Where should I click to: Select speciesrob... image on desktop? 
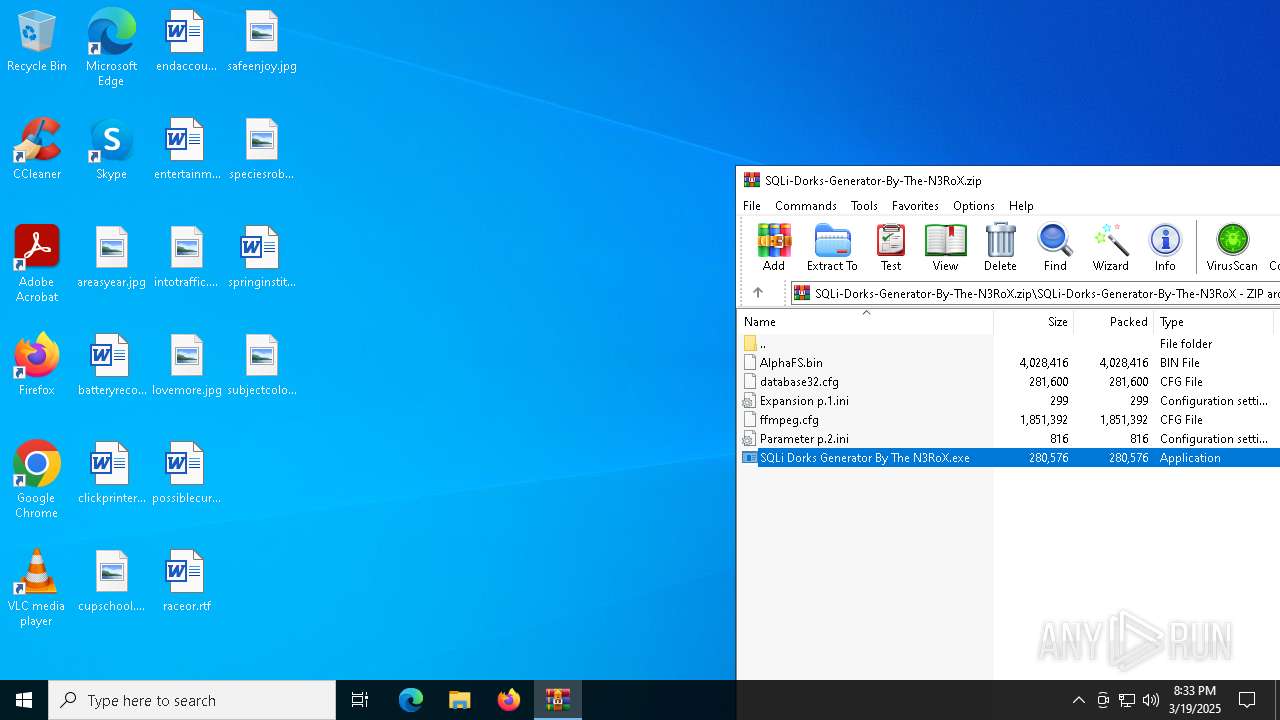pos(262,149)
